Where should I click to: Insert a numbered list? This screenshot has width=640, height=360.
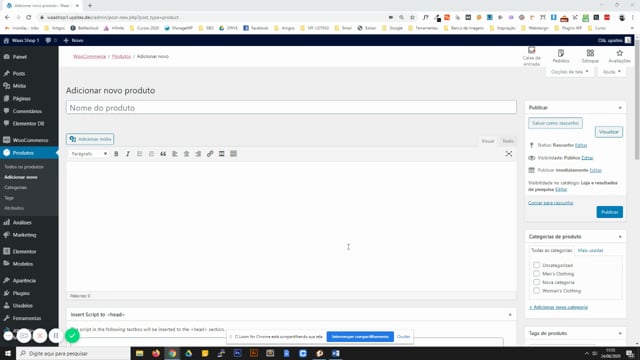tap(151, 154)
